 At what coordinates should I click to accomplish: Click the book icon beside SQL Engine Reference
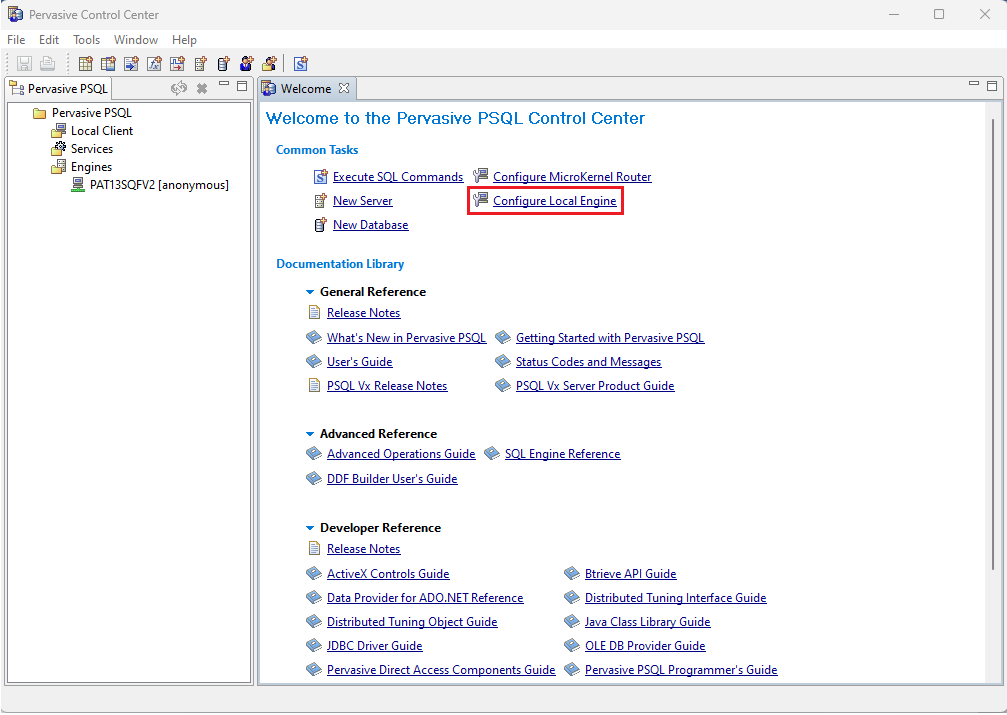(492, 454)
